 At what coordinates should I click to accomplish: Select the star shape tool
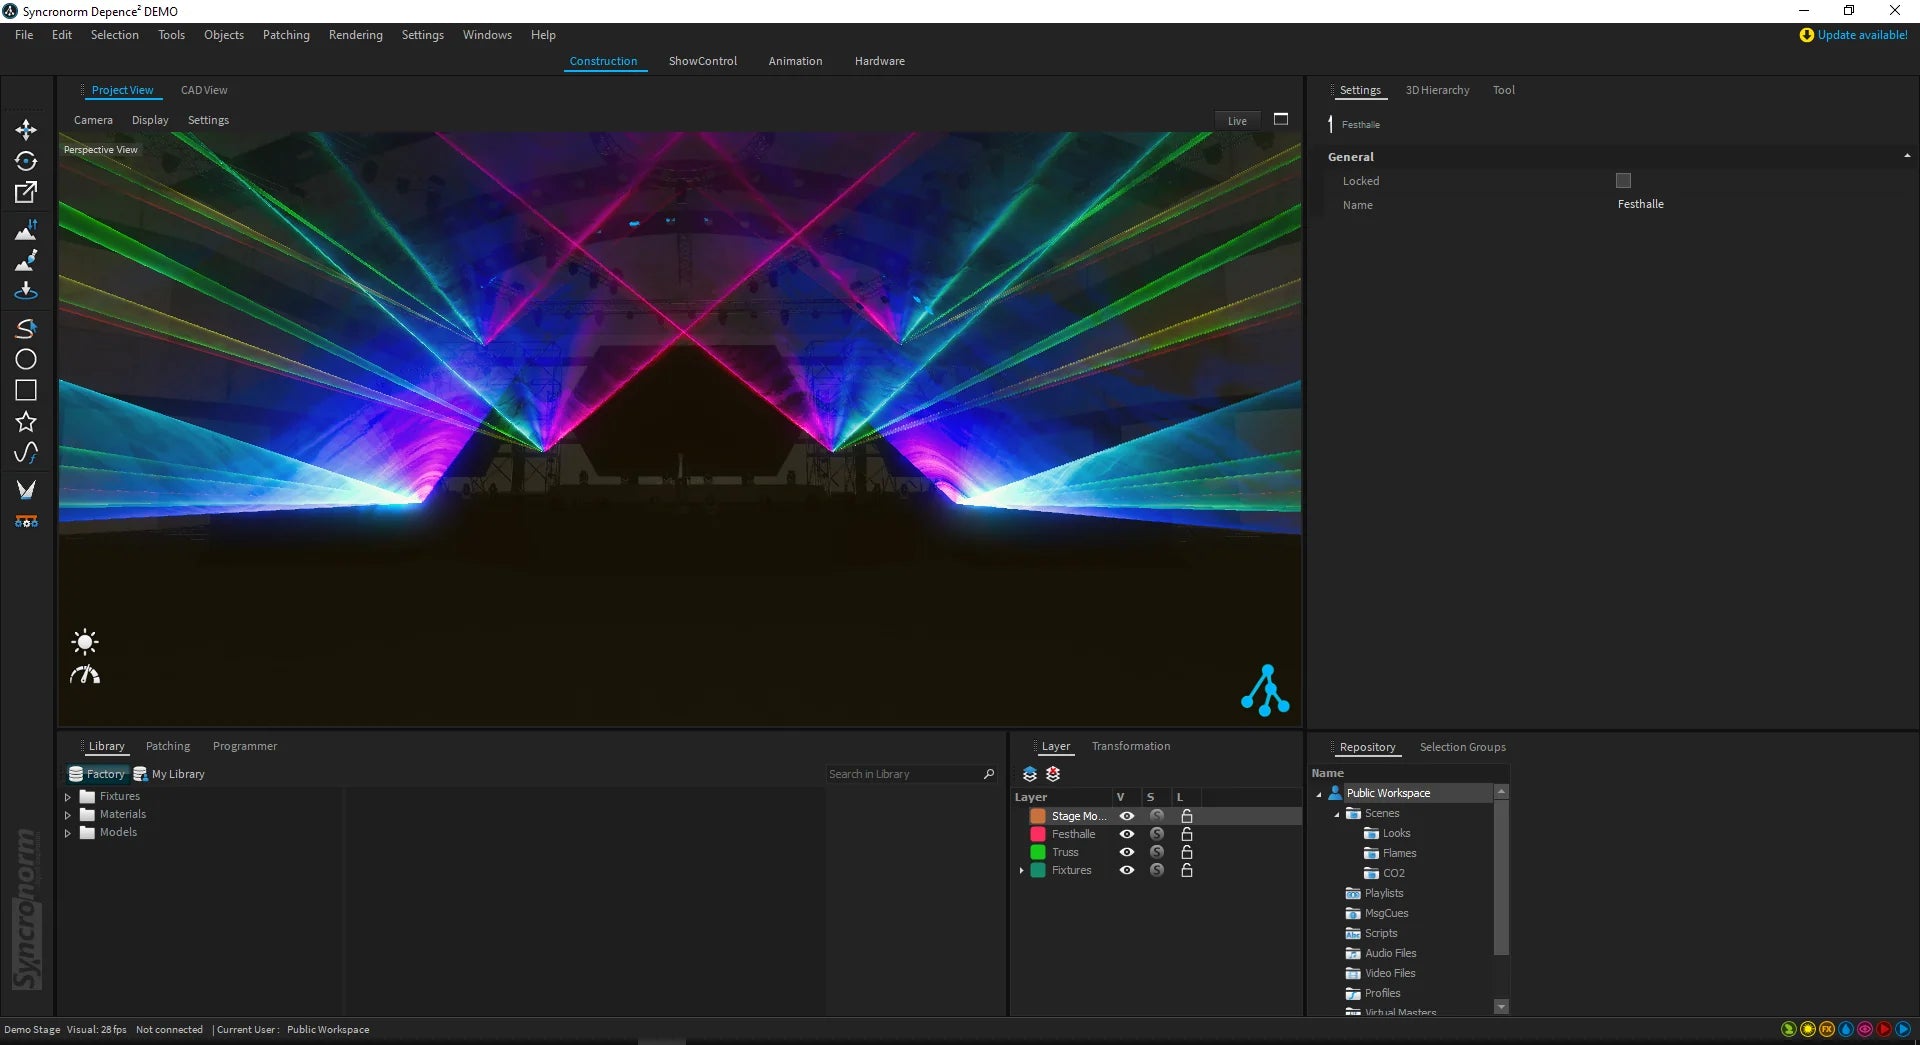pos(26,422)
